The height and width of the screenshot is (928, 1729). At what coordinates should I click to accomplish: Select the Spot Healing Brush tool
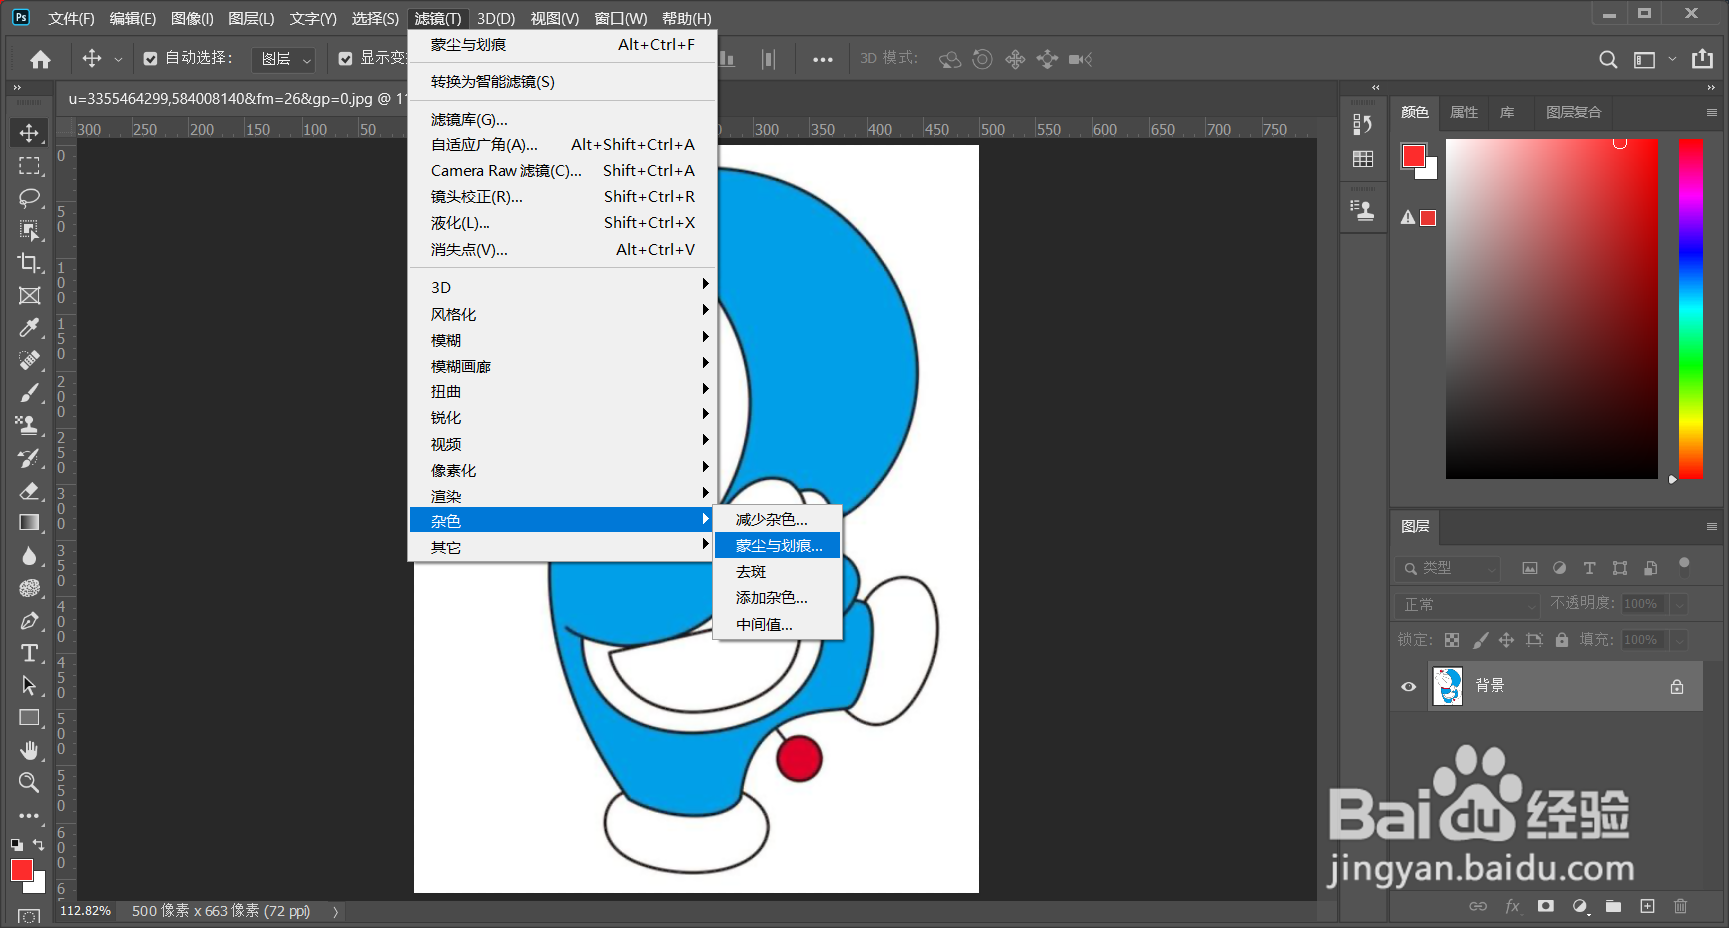click(x=29, y=360)
